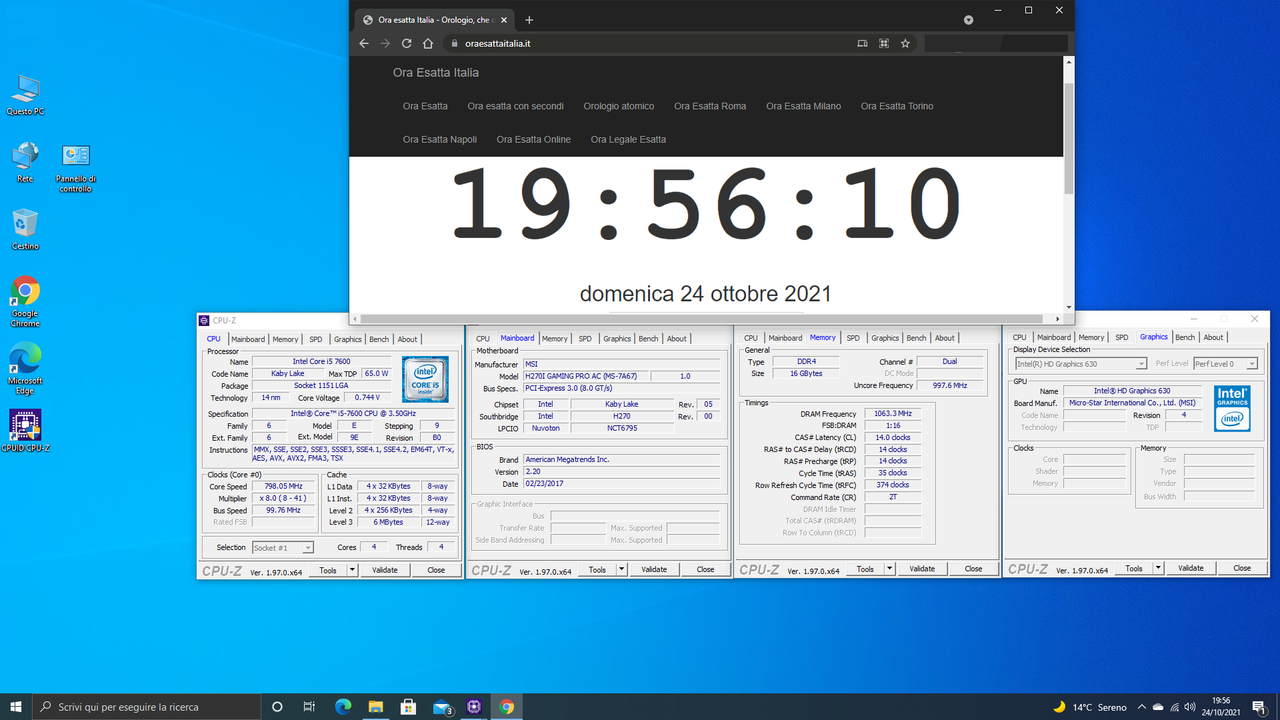Open the Windows Start menu

click(16, 706)
